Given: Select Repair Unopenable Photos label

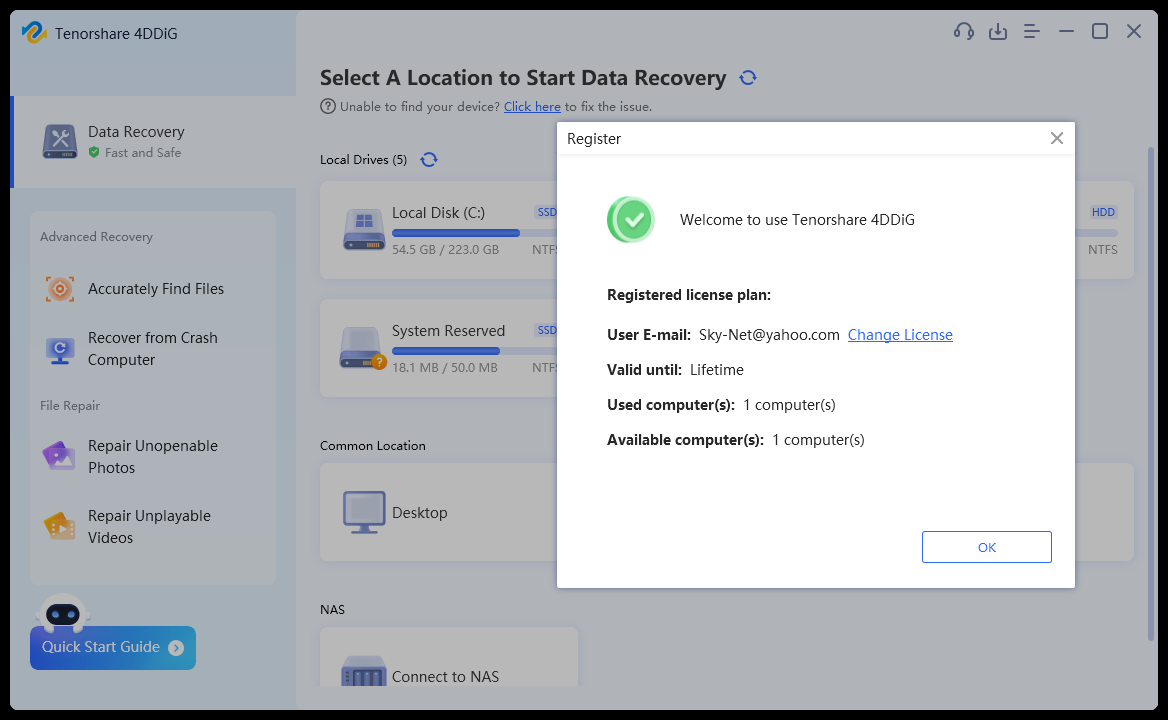Looking at the screenshot, I should coord(153,456).
